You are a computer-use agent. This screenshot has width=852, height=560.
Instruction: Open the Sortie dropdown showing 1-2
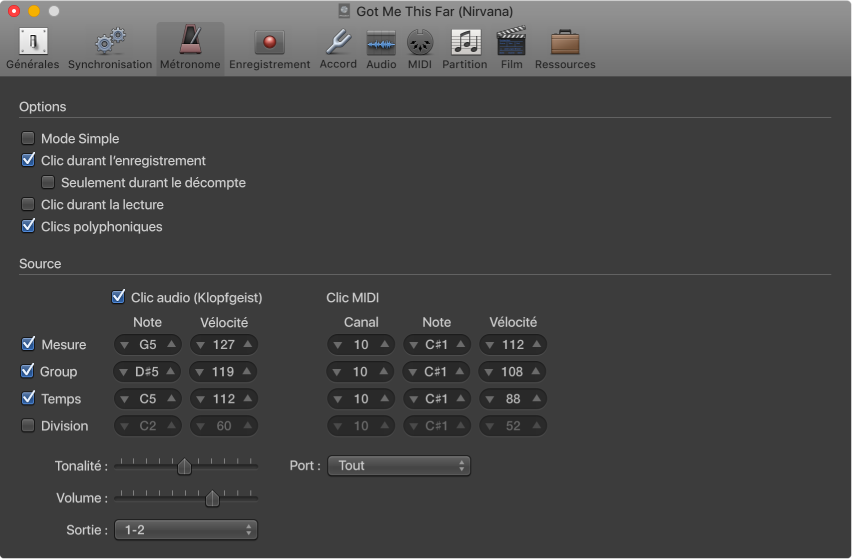coord(186,530)
